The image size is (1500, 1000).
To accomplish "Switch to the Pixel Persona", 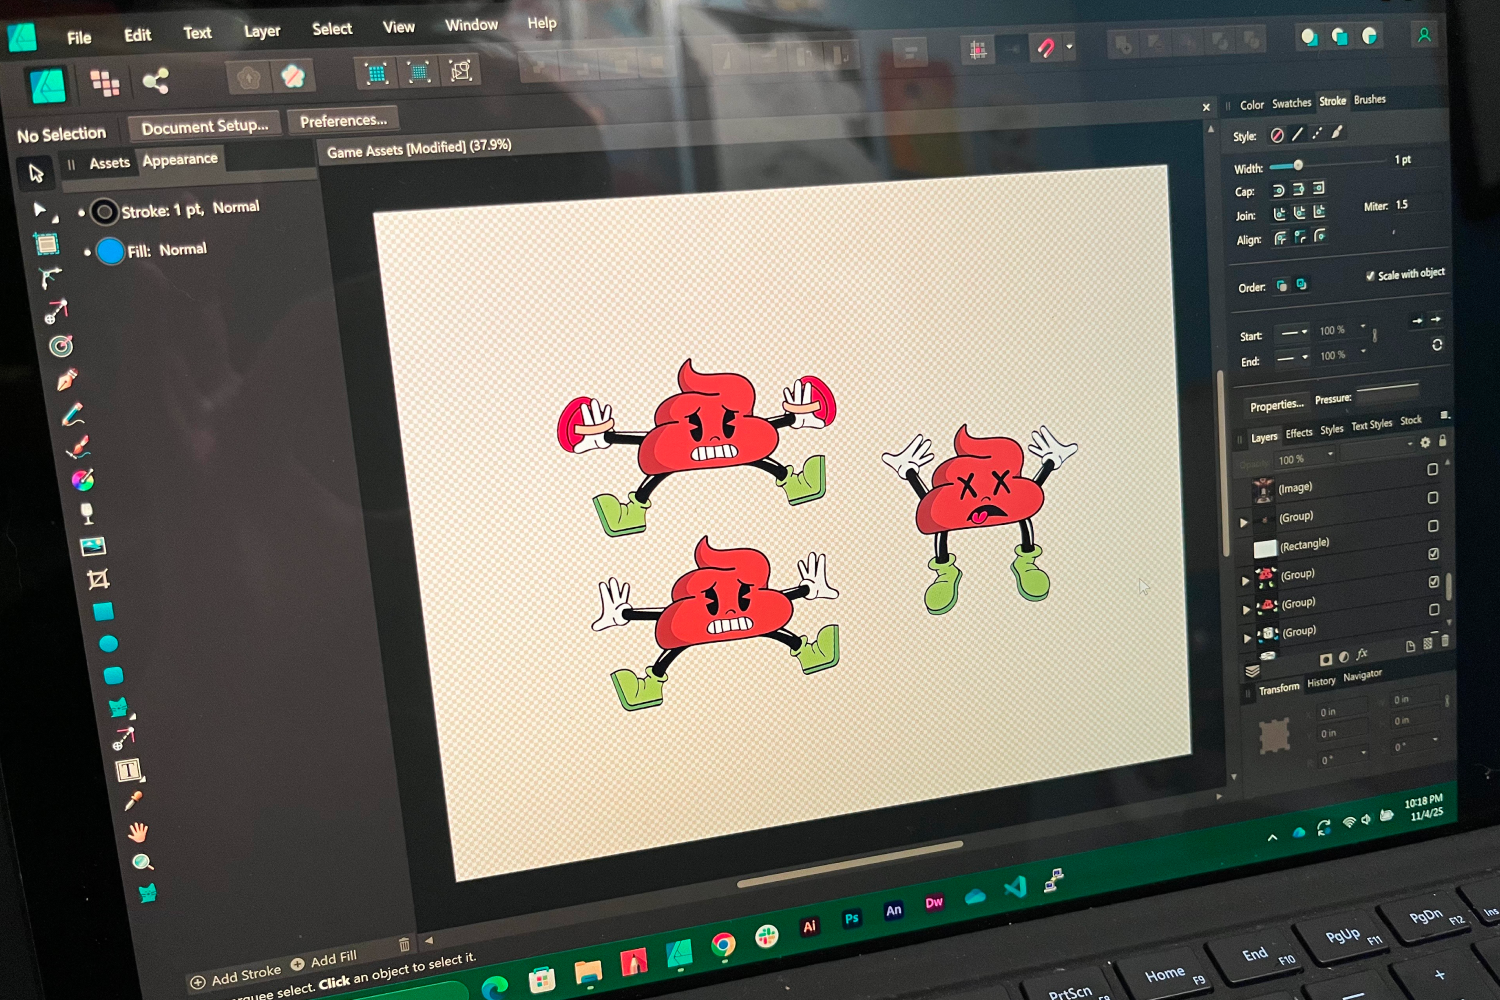I will pyautogui.click(x=105, y=83).
